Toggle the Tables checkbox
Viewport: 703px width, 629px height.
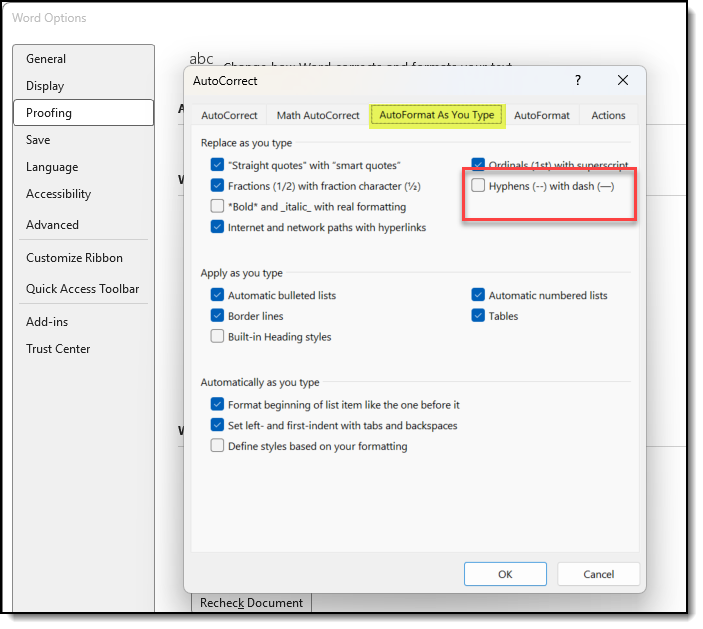tap(478, 317)
